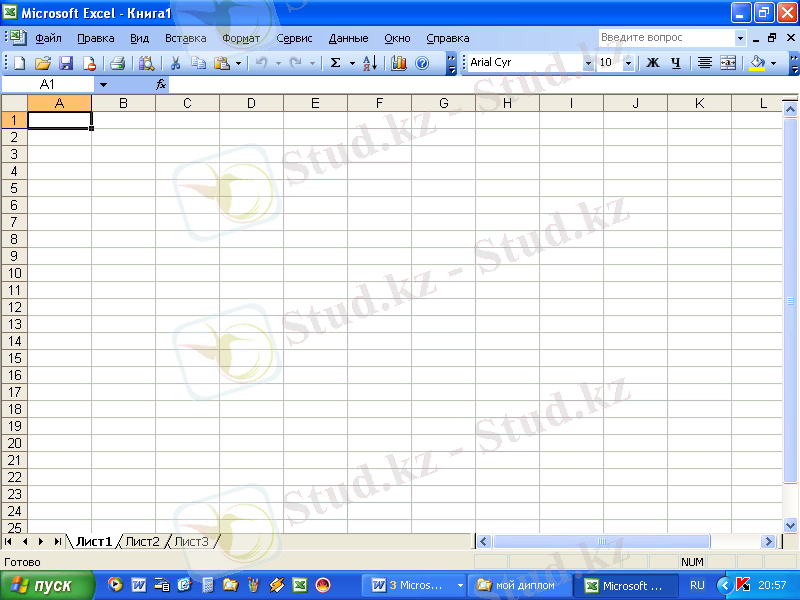The height and width of the screenshot is (600, 800).
Task: Jump to the last sheet tab arrow
Action: coord(58,541)
